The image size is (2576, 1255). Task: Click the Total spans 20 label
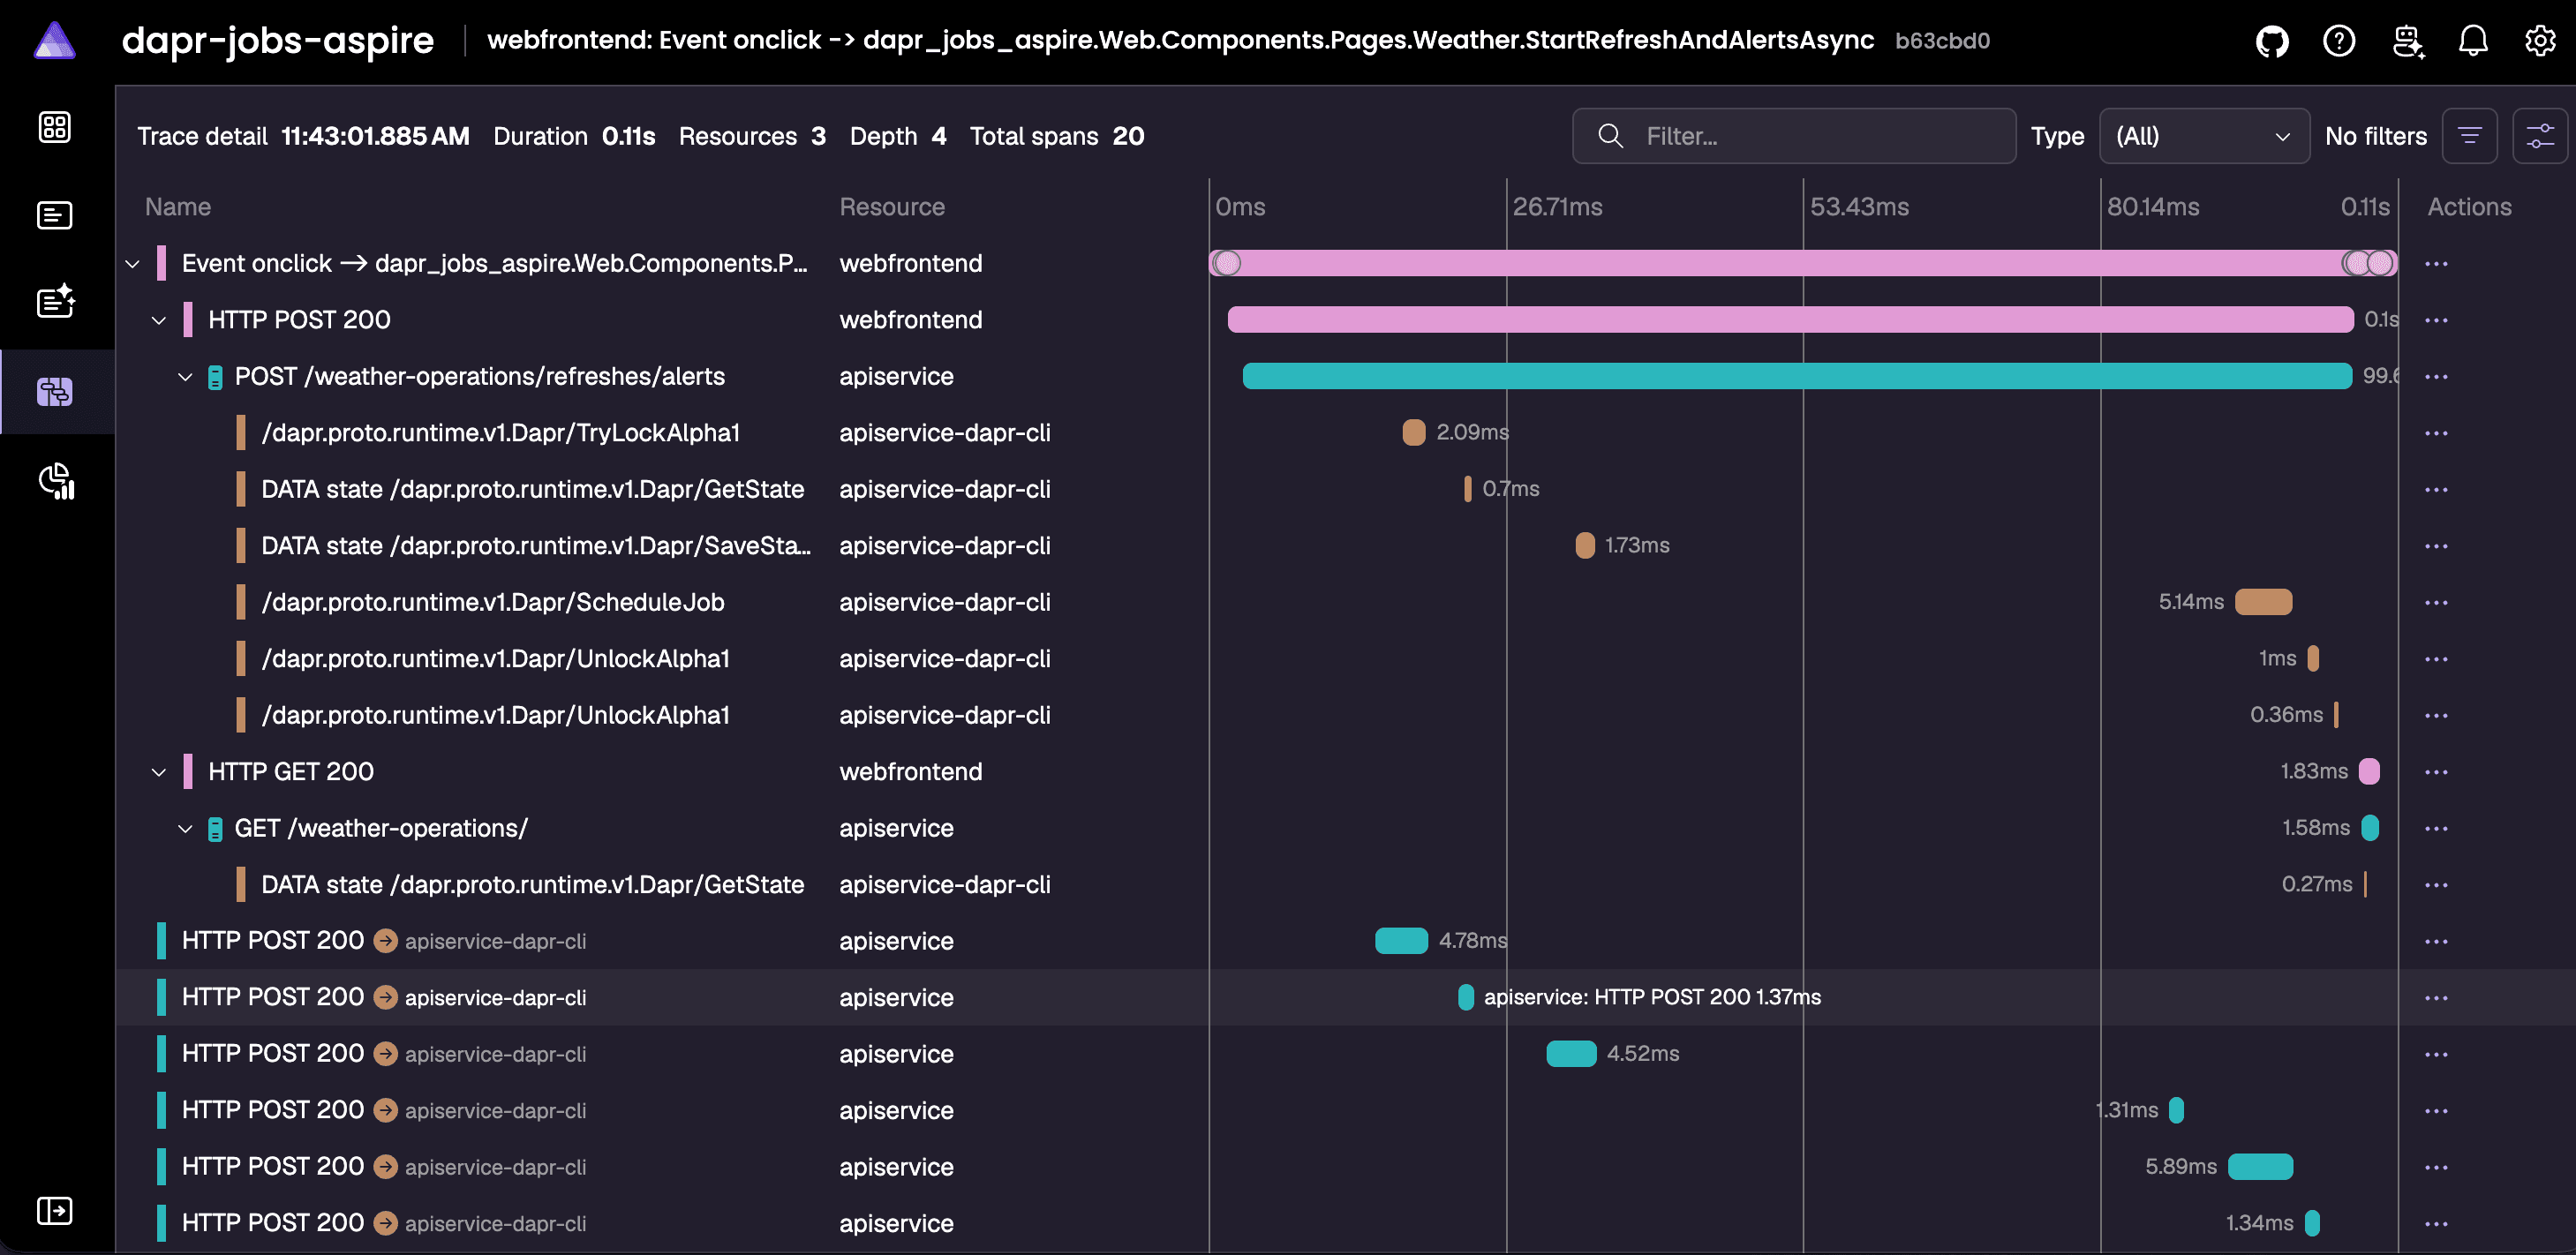(x=1057, y=136)
